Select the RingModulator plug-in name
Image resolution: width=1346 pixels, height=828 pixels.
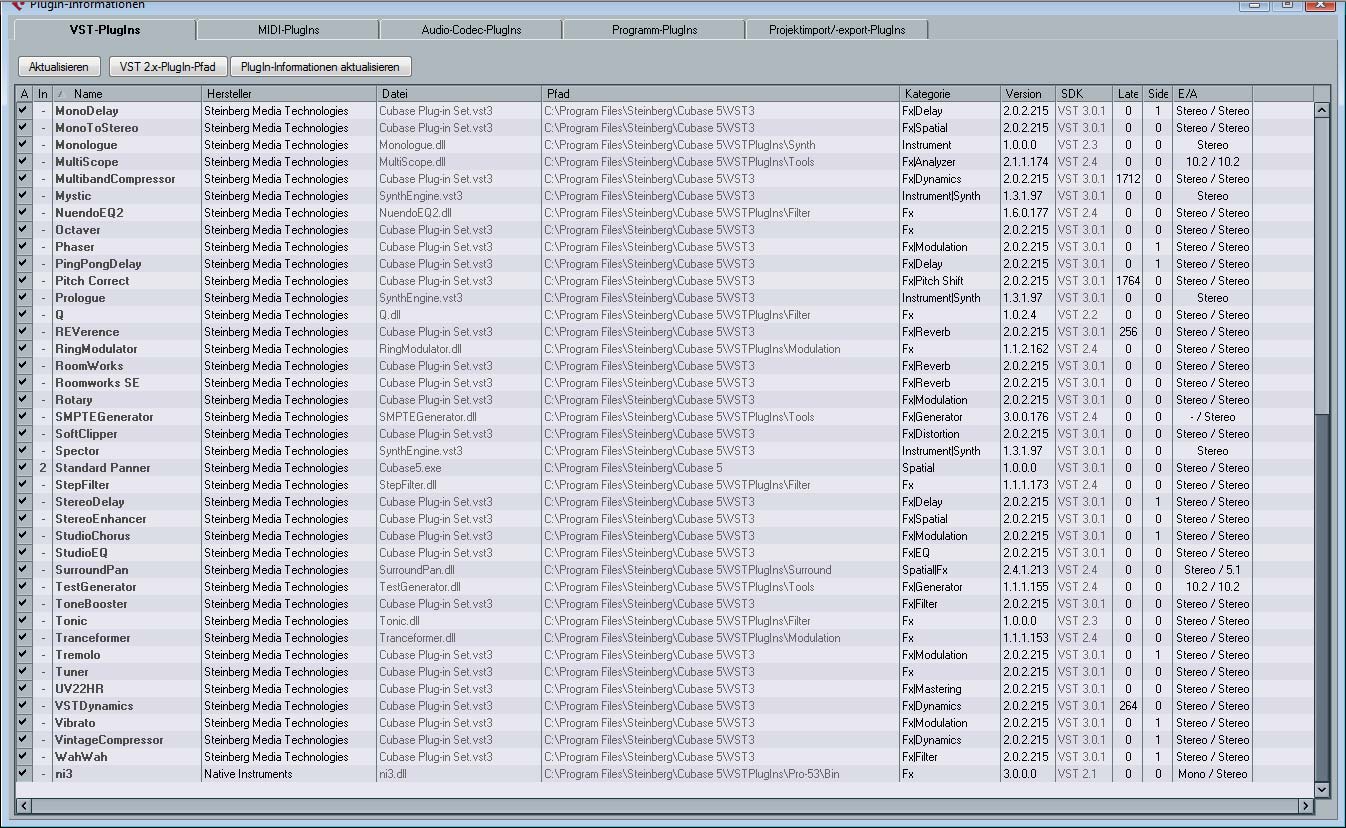(x=96, y=349)
